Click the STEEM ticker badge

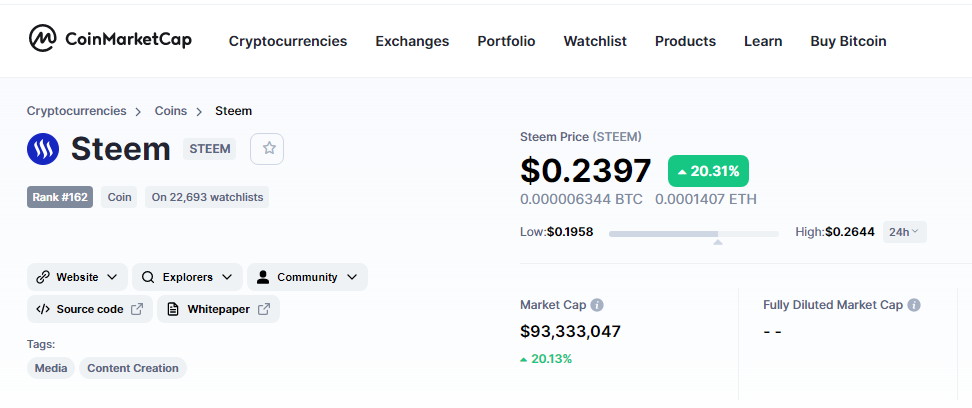tap(210, 149)
